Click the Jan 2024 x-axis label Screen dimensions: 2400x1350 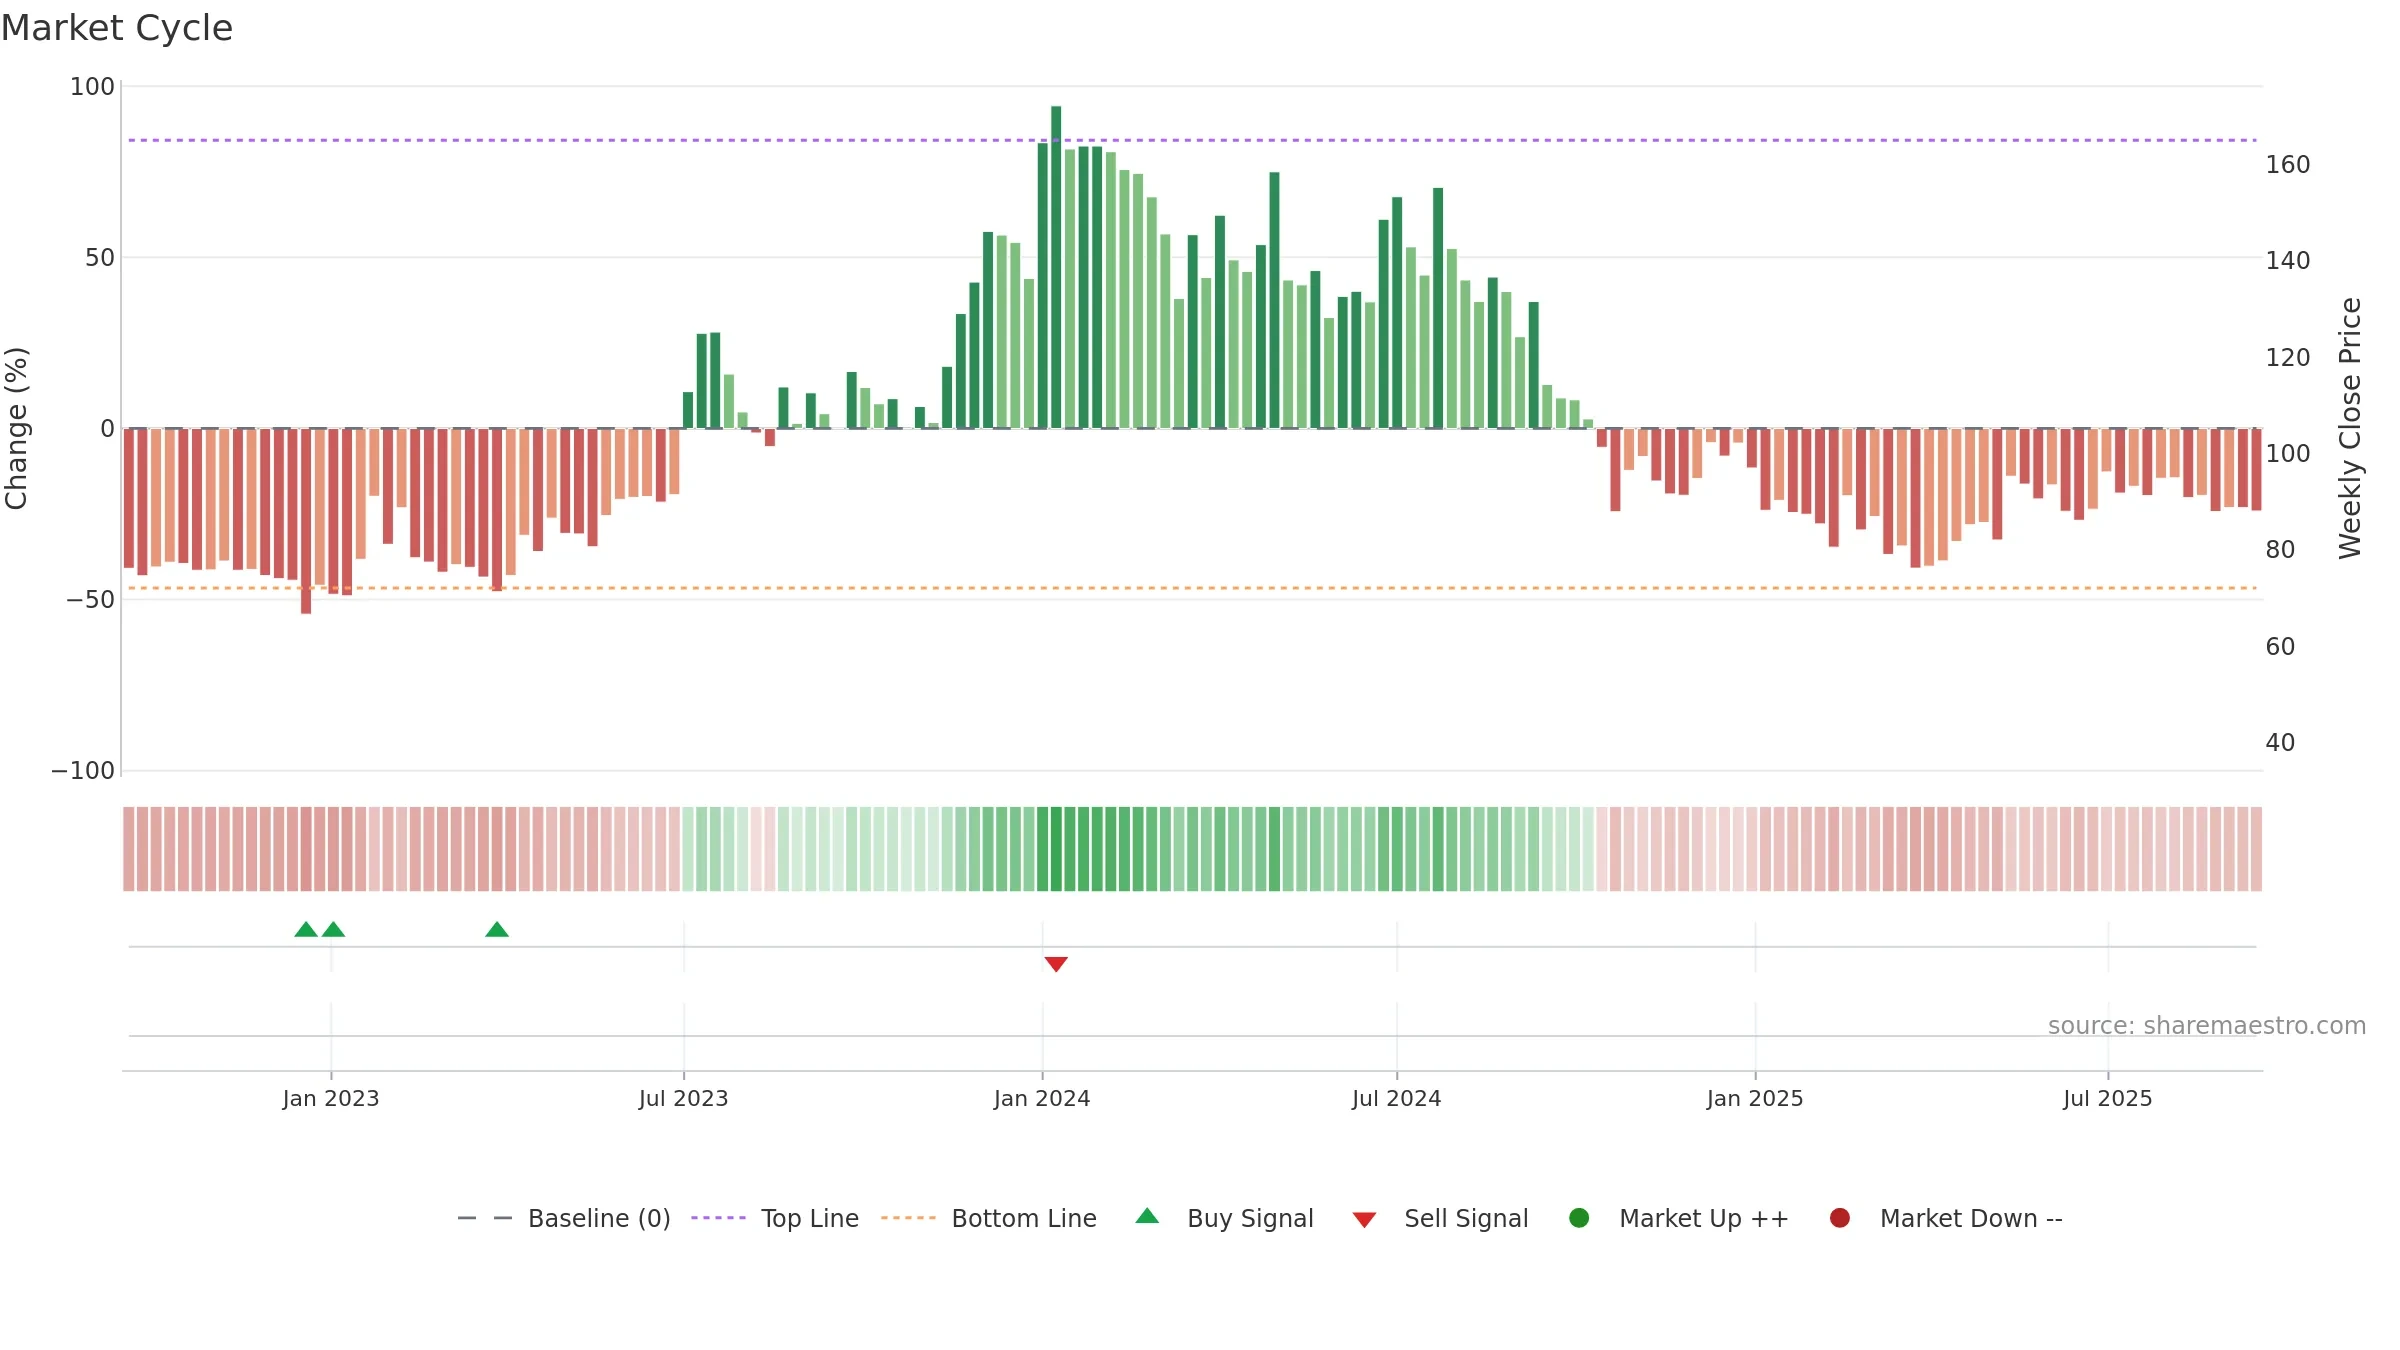(1042, 1099)
